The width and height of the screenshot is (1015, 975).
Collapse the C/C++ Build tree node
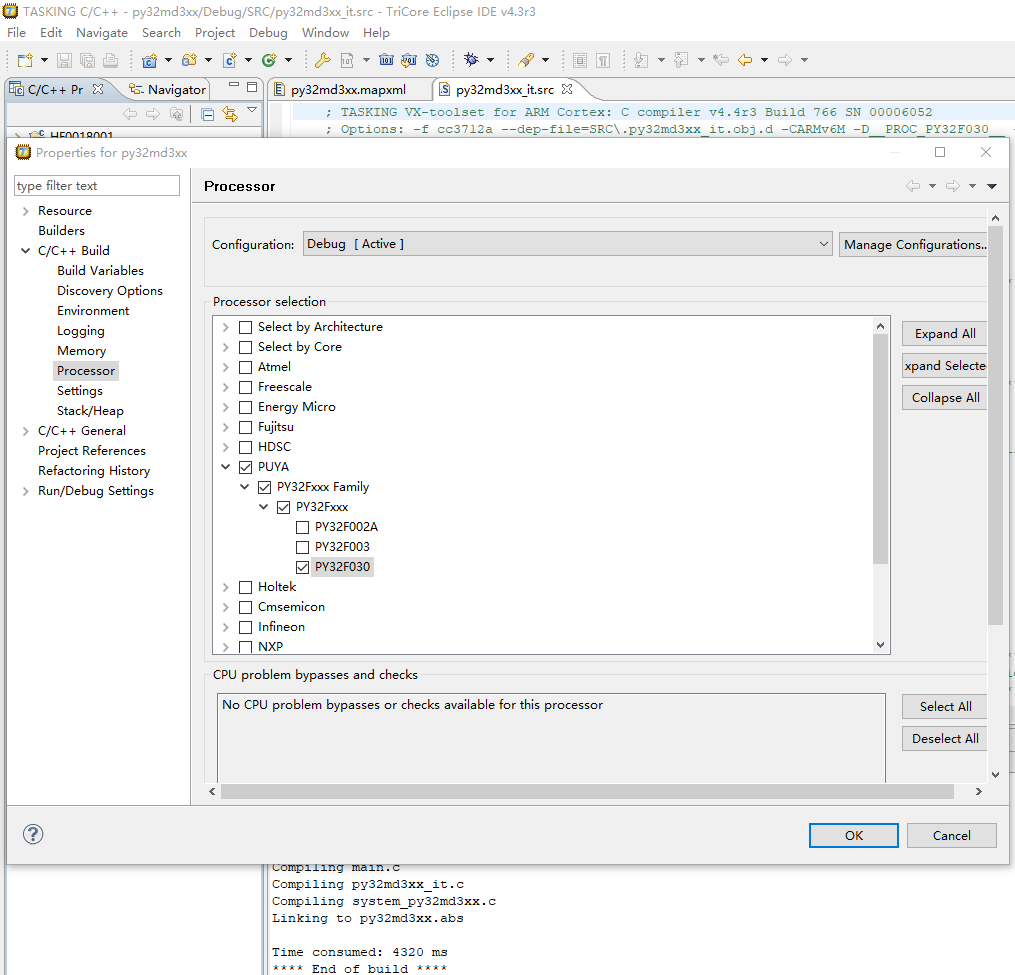26,251
